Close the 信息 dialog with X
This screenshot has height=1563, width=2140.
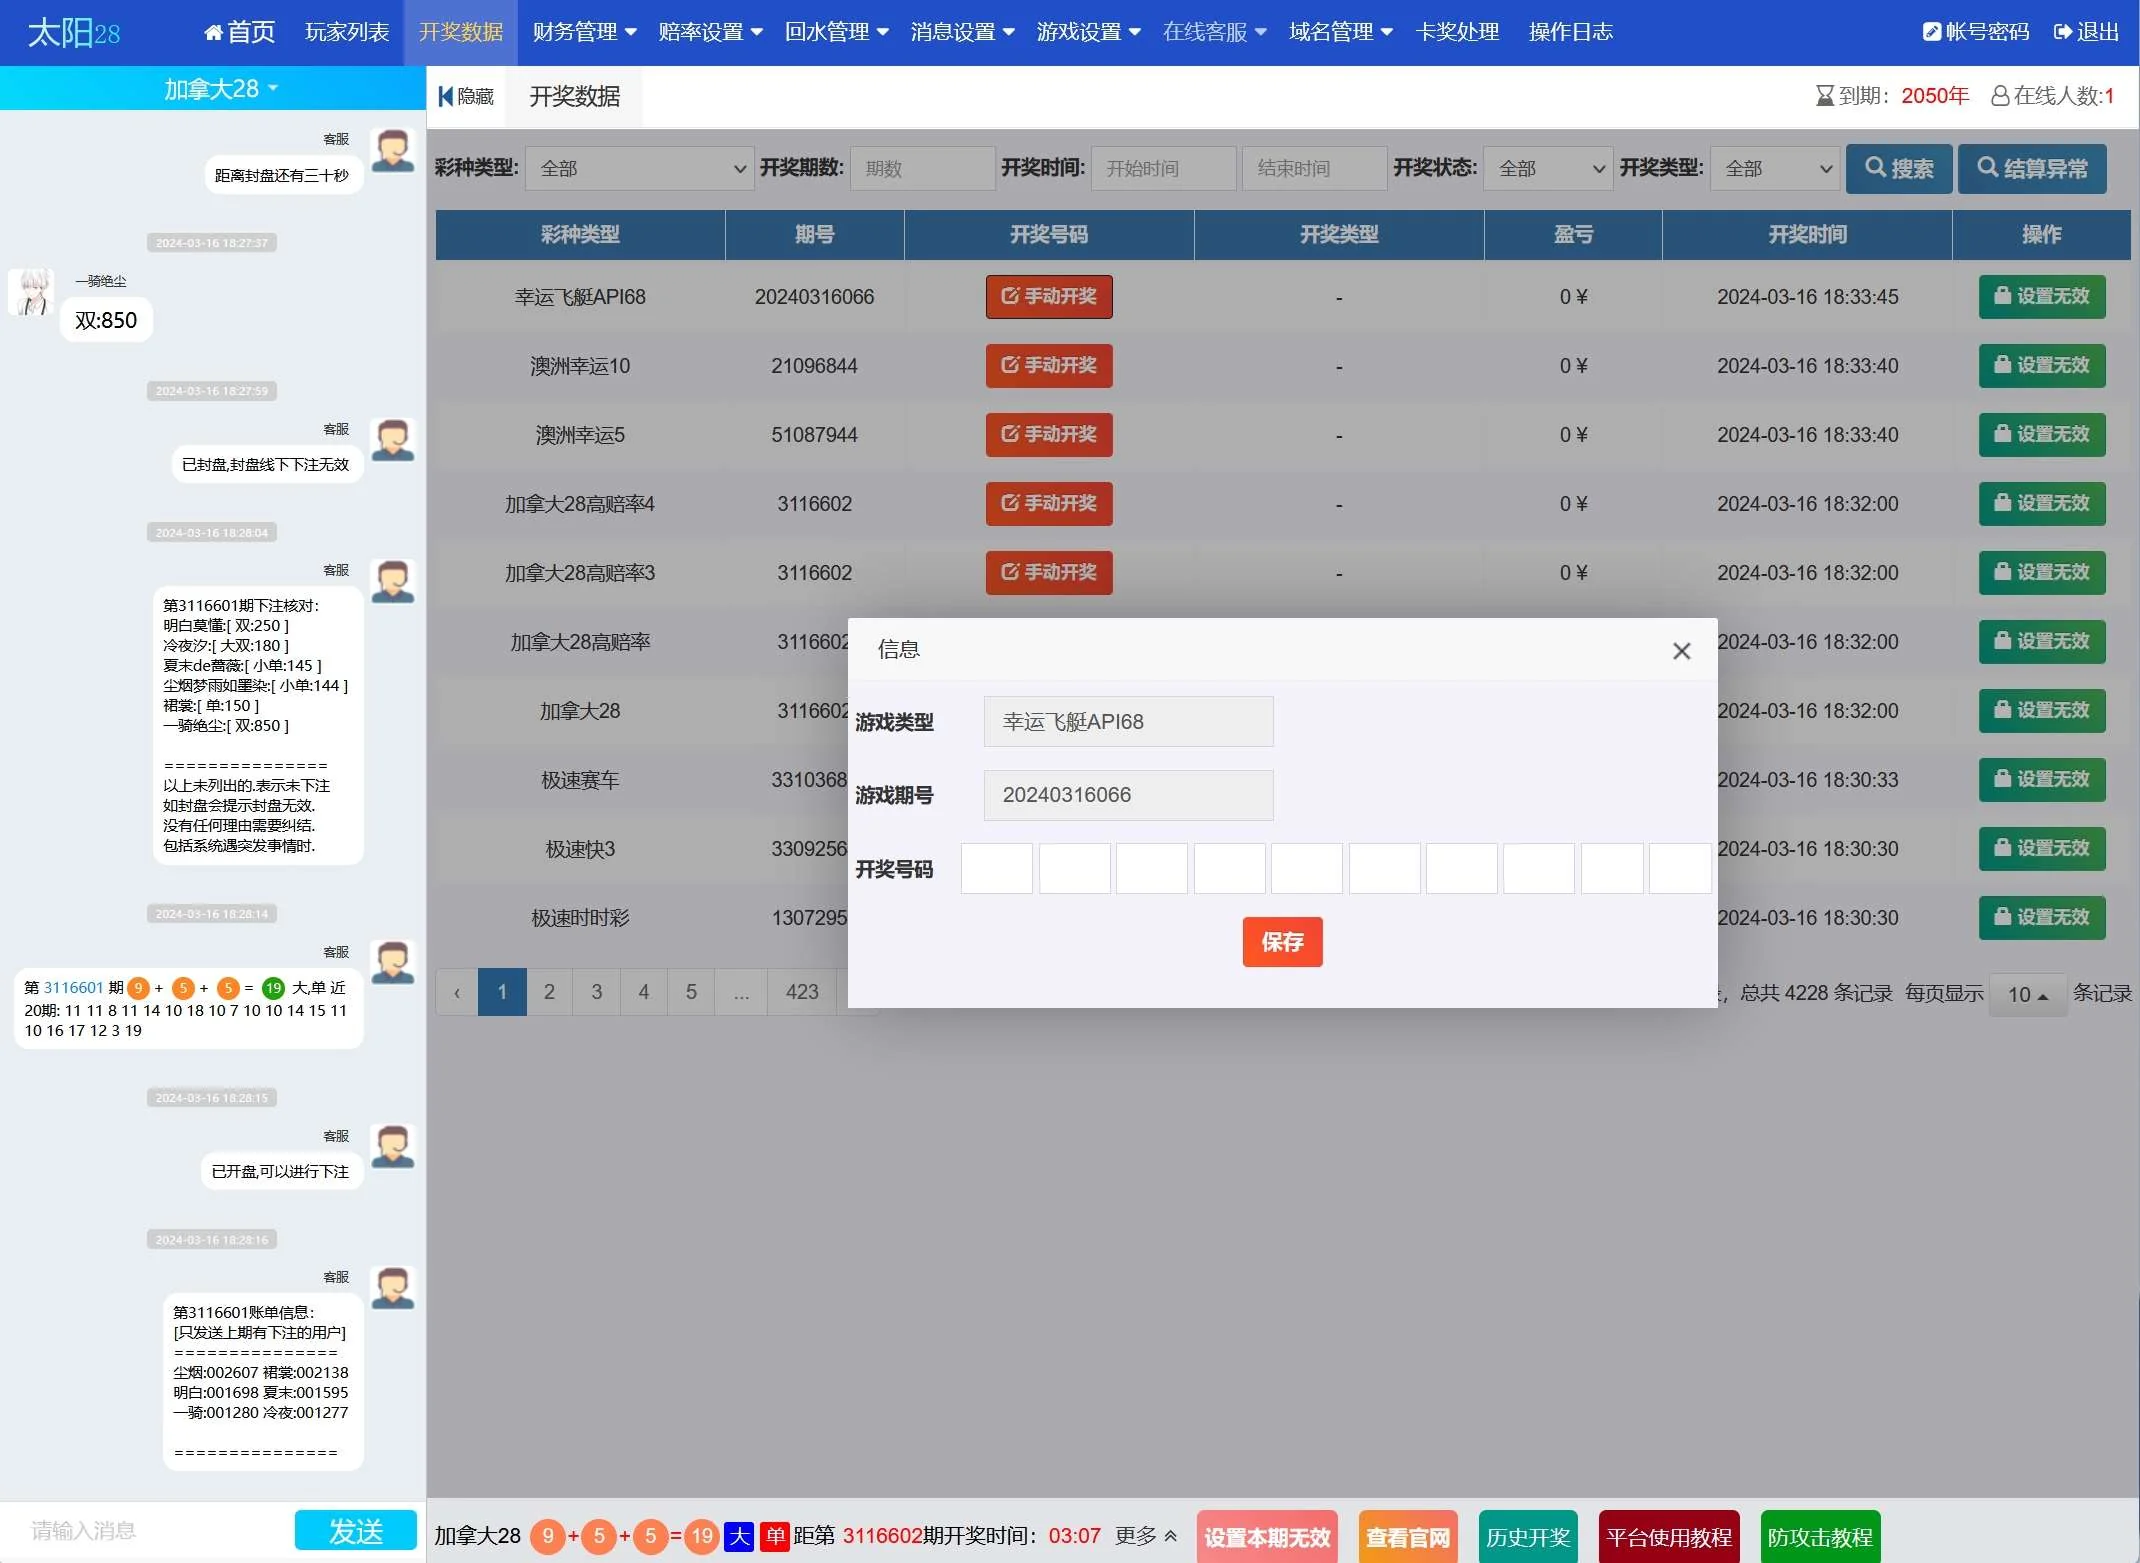[1681, 651]
